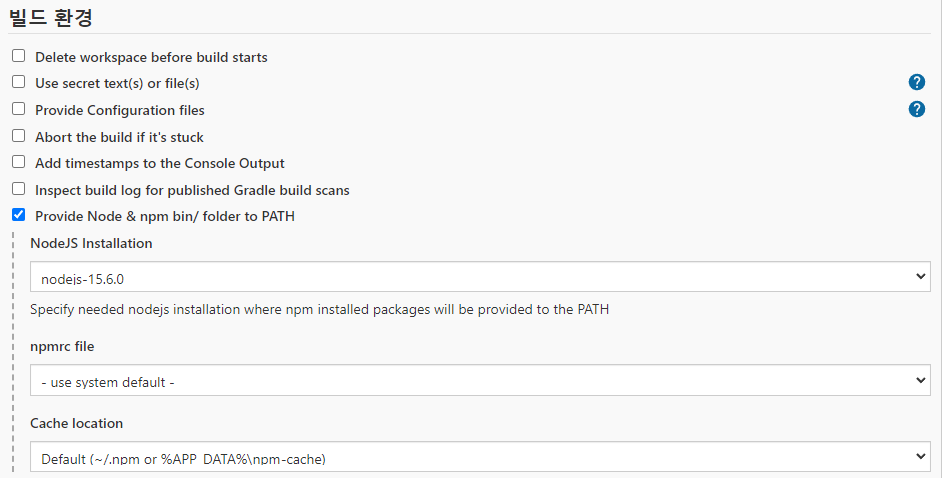
Task: Tick the Delete workspace before build starts checkbox
Action: [19, 56]
